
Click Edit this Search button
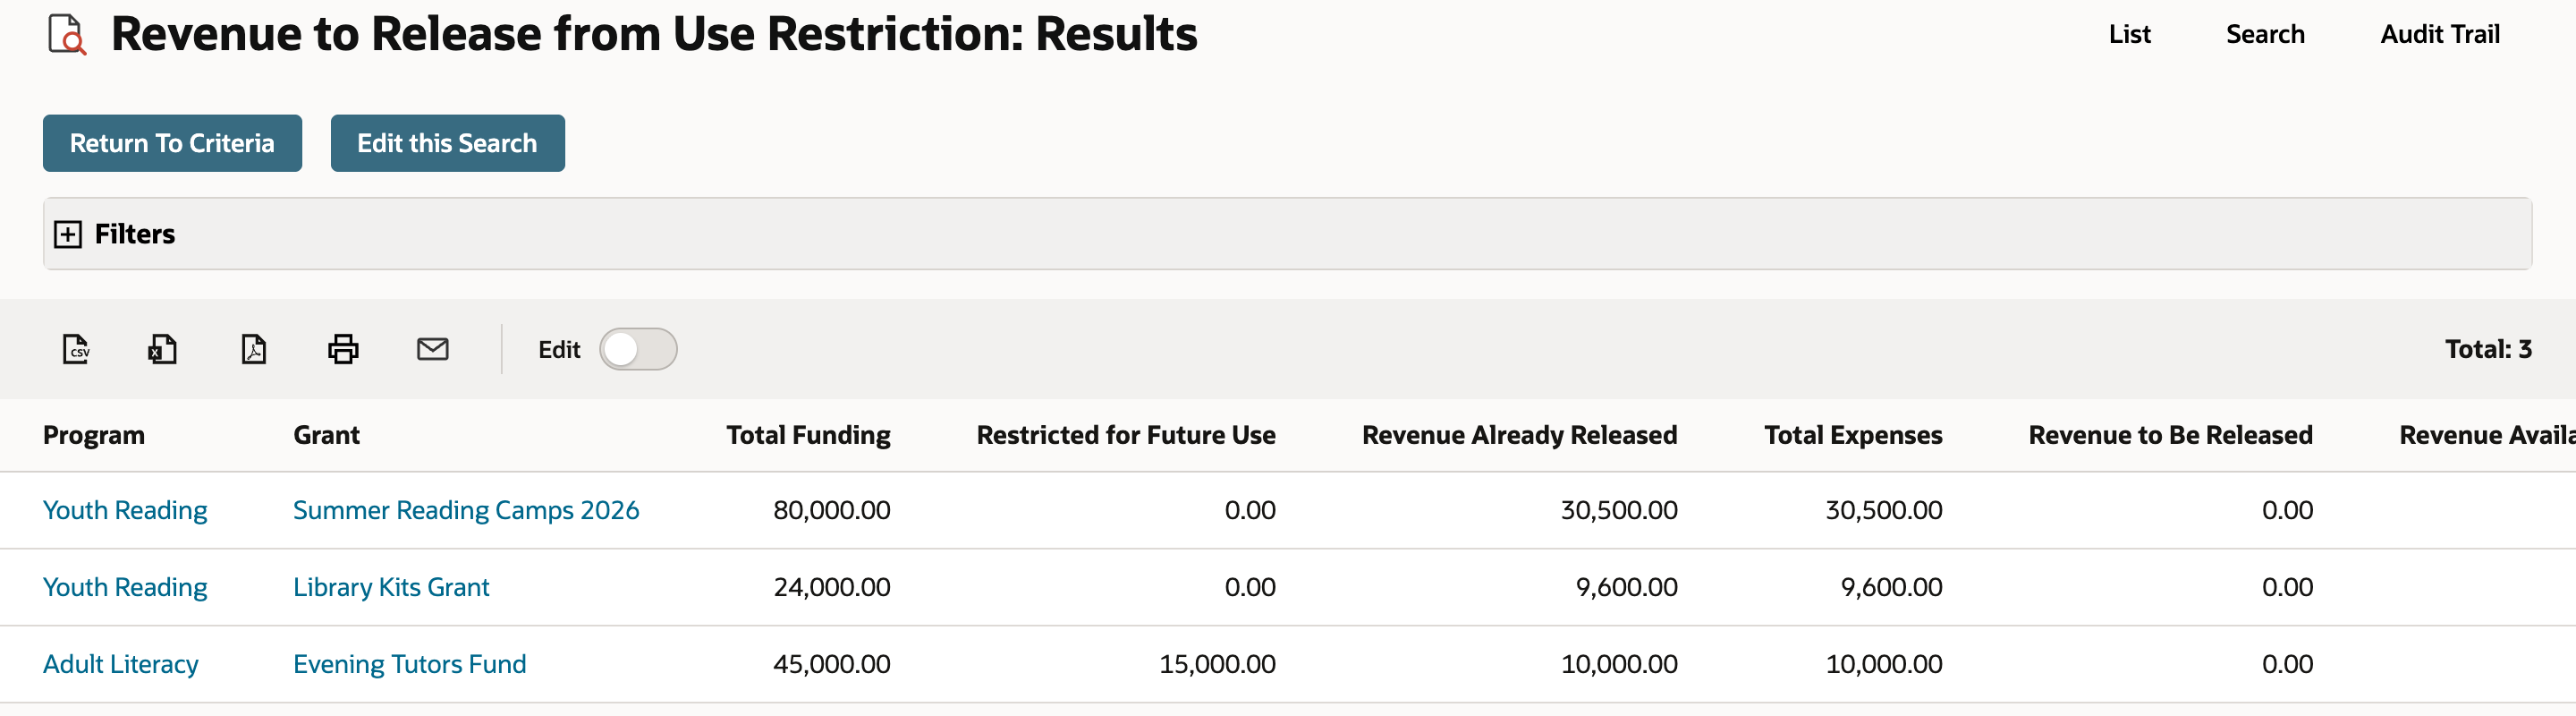click(448, 143)
